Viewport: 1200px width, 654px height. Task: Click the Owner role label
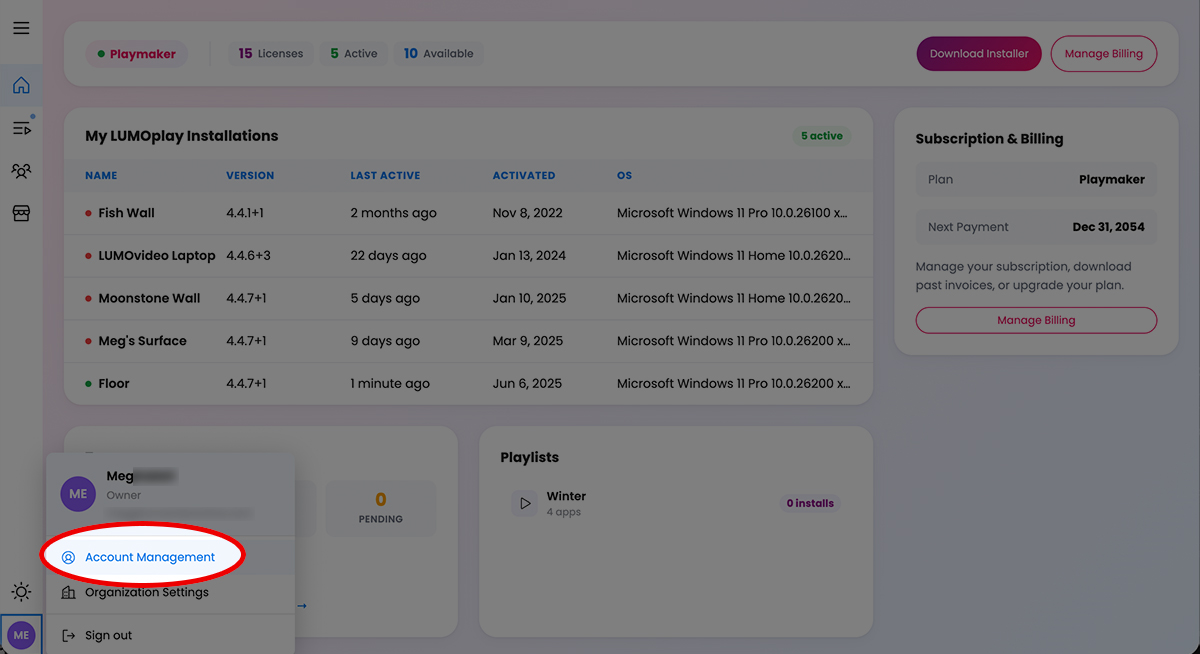point(124,495)
